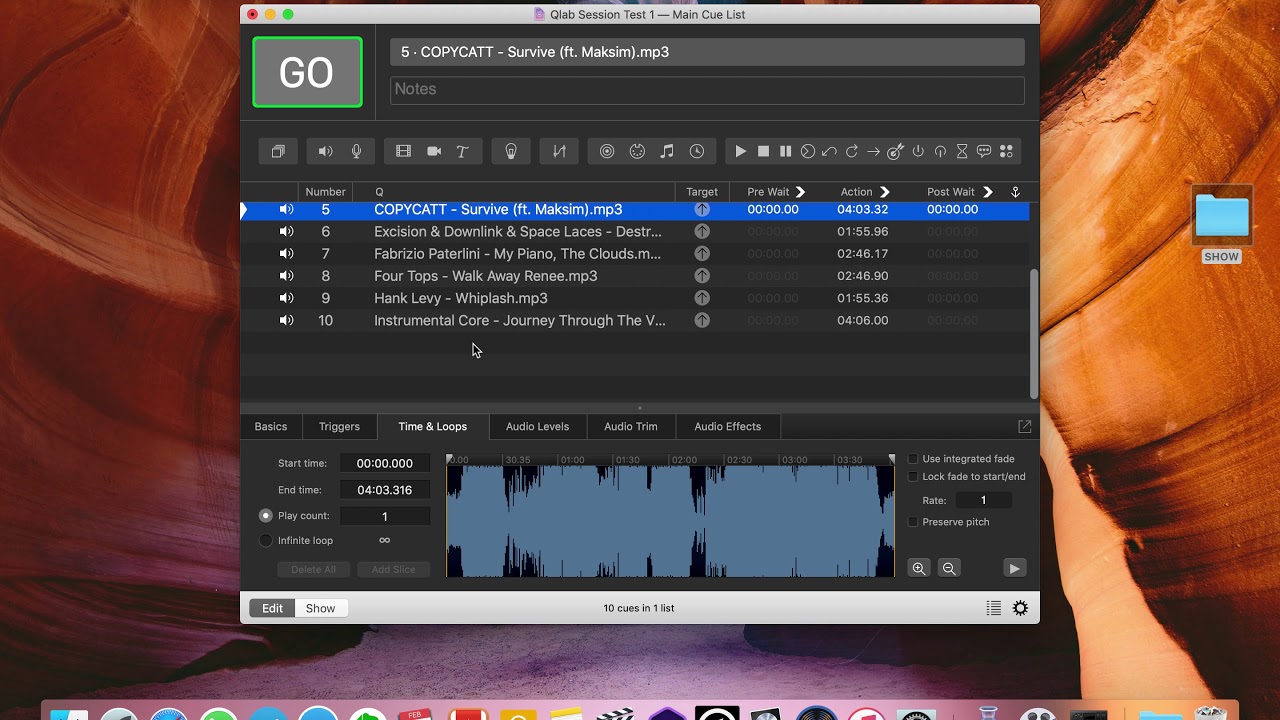Viewport: 1280px width, 720px height.
Task: Add a Devamp cue with circular arrow
Action: click(x=851, y=151)
